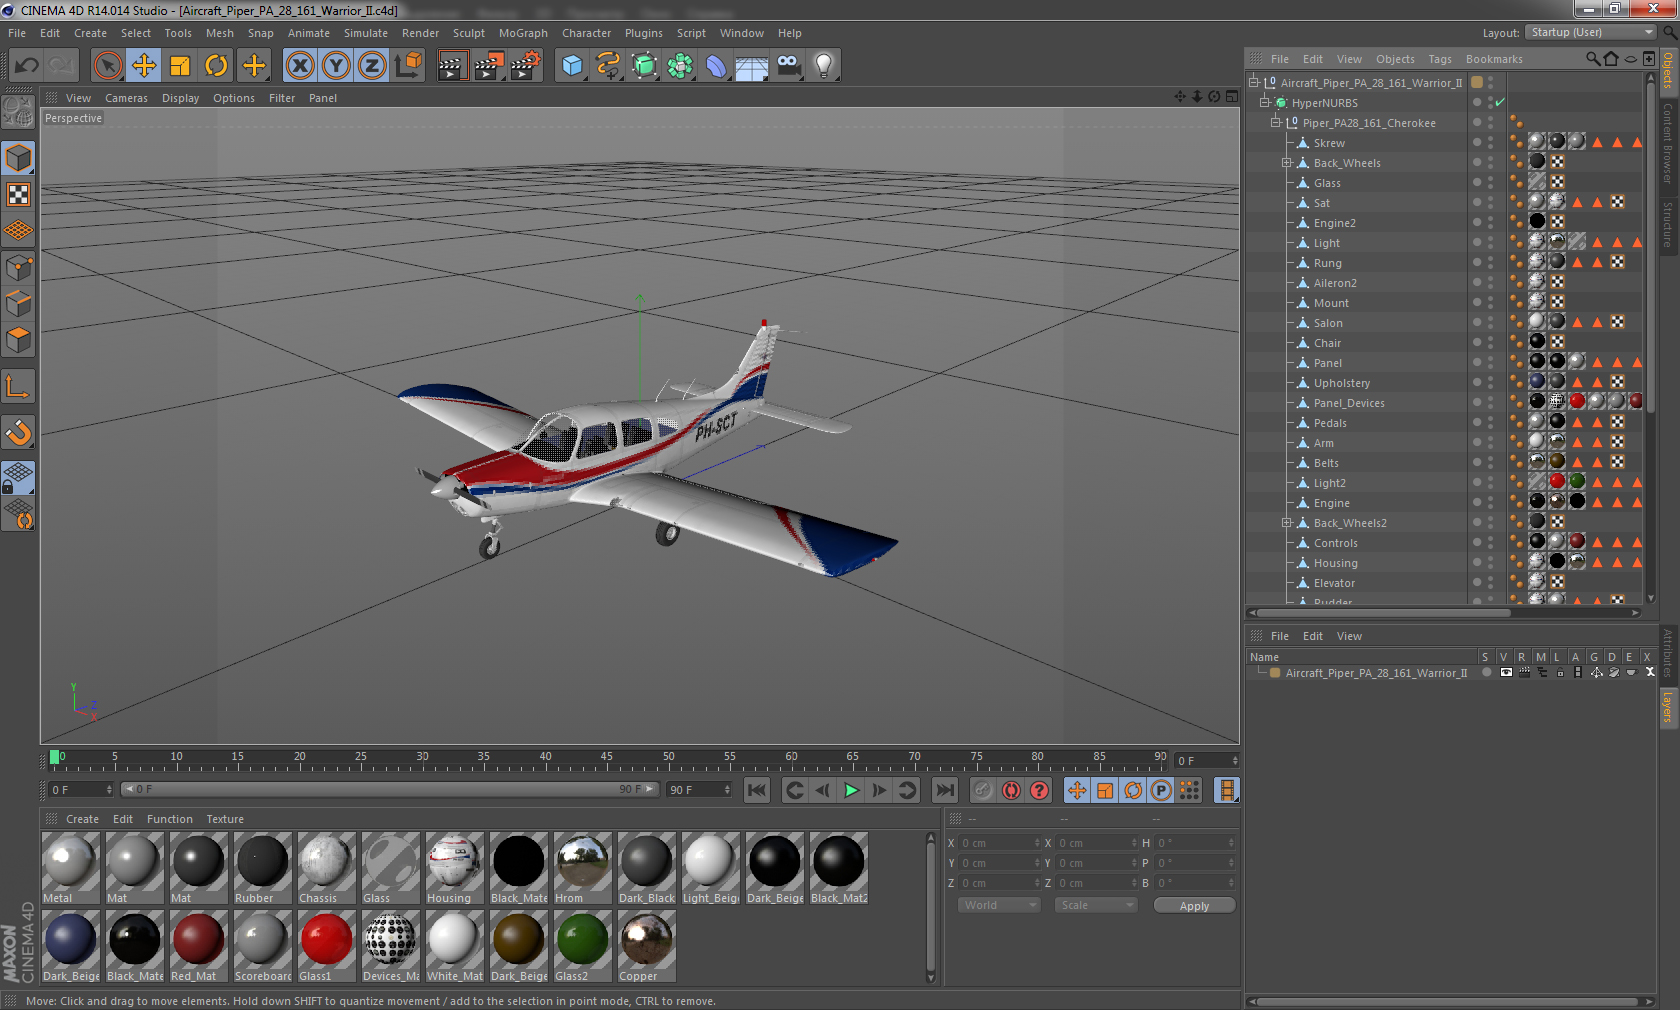Open Layer Manager View menu
Image resolution: width=1680 pixels, height=1010 pixels.
click(1349, 636)
